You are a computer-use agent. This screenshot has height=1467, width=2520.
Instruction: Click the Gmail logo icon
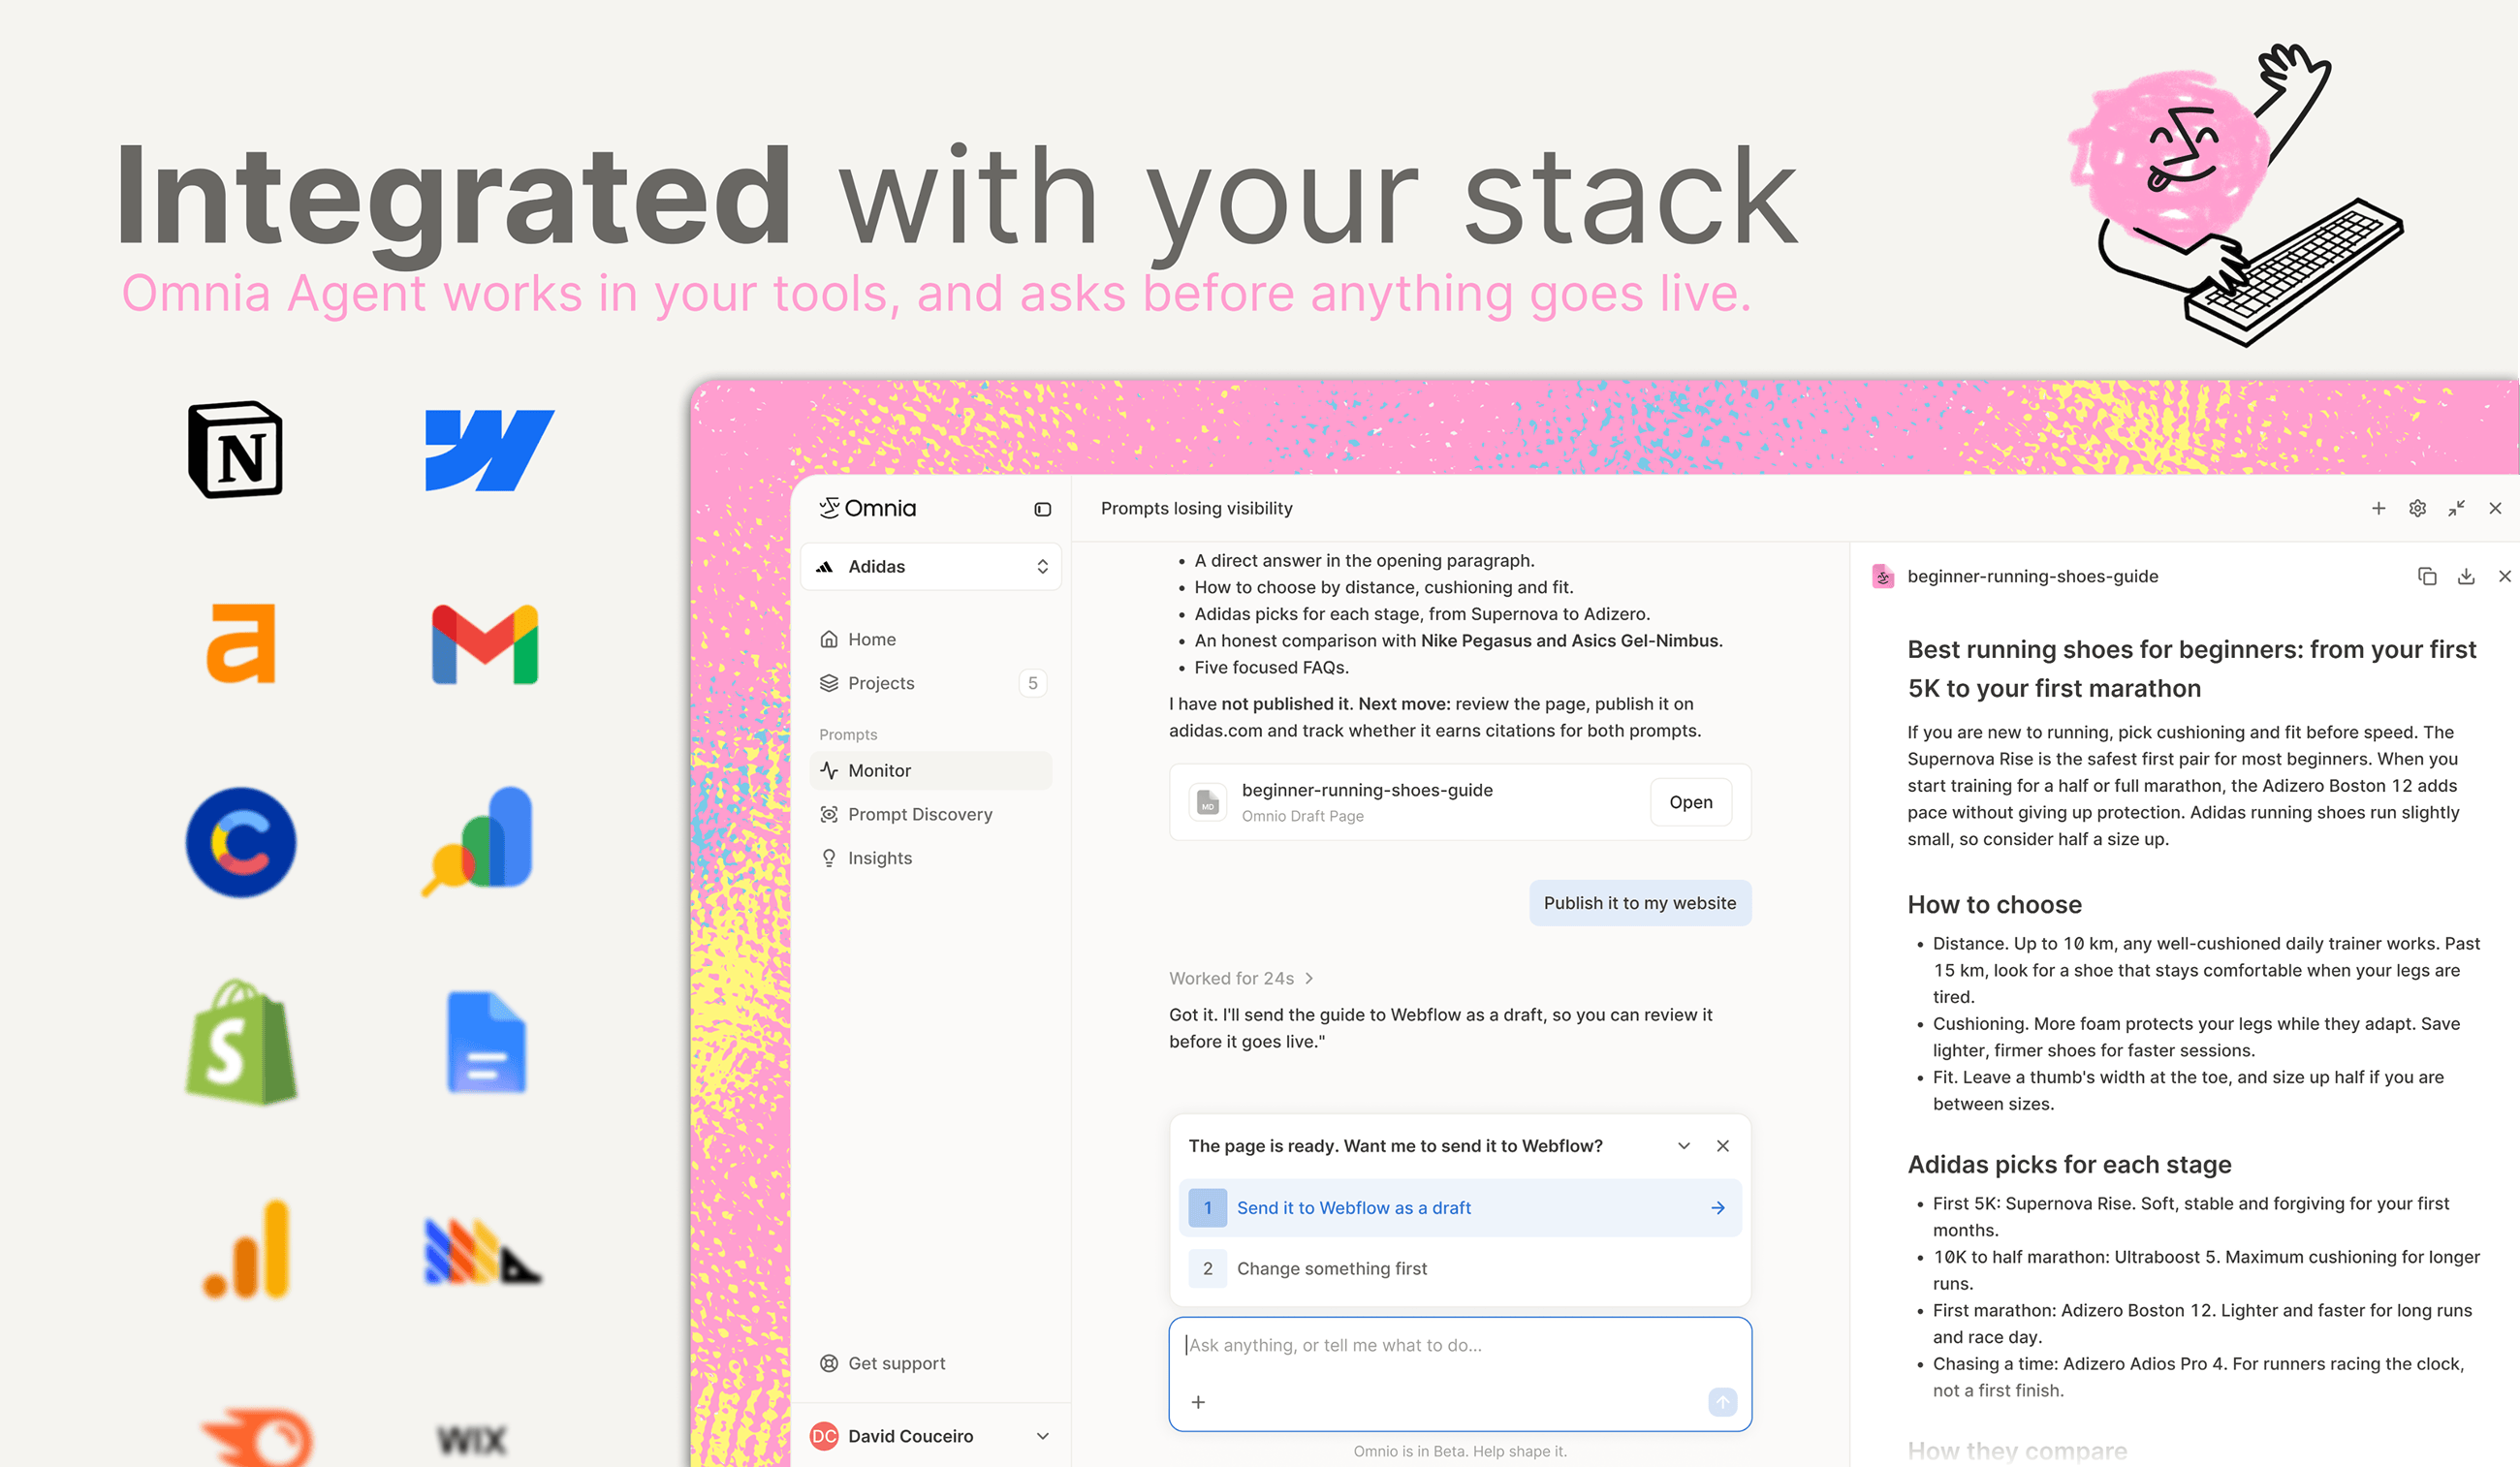[x=485, y=645]
